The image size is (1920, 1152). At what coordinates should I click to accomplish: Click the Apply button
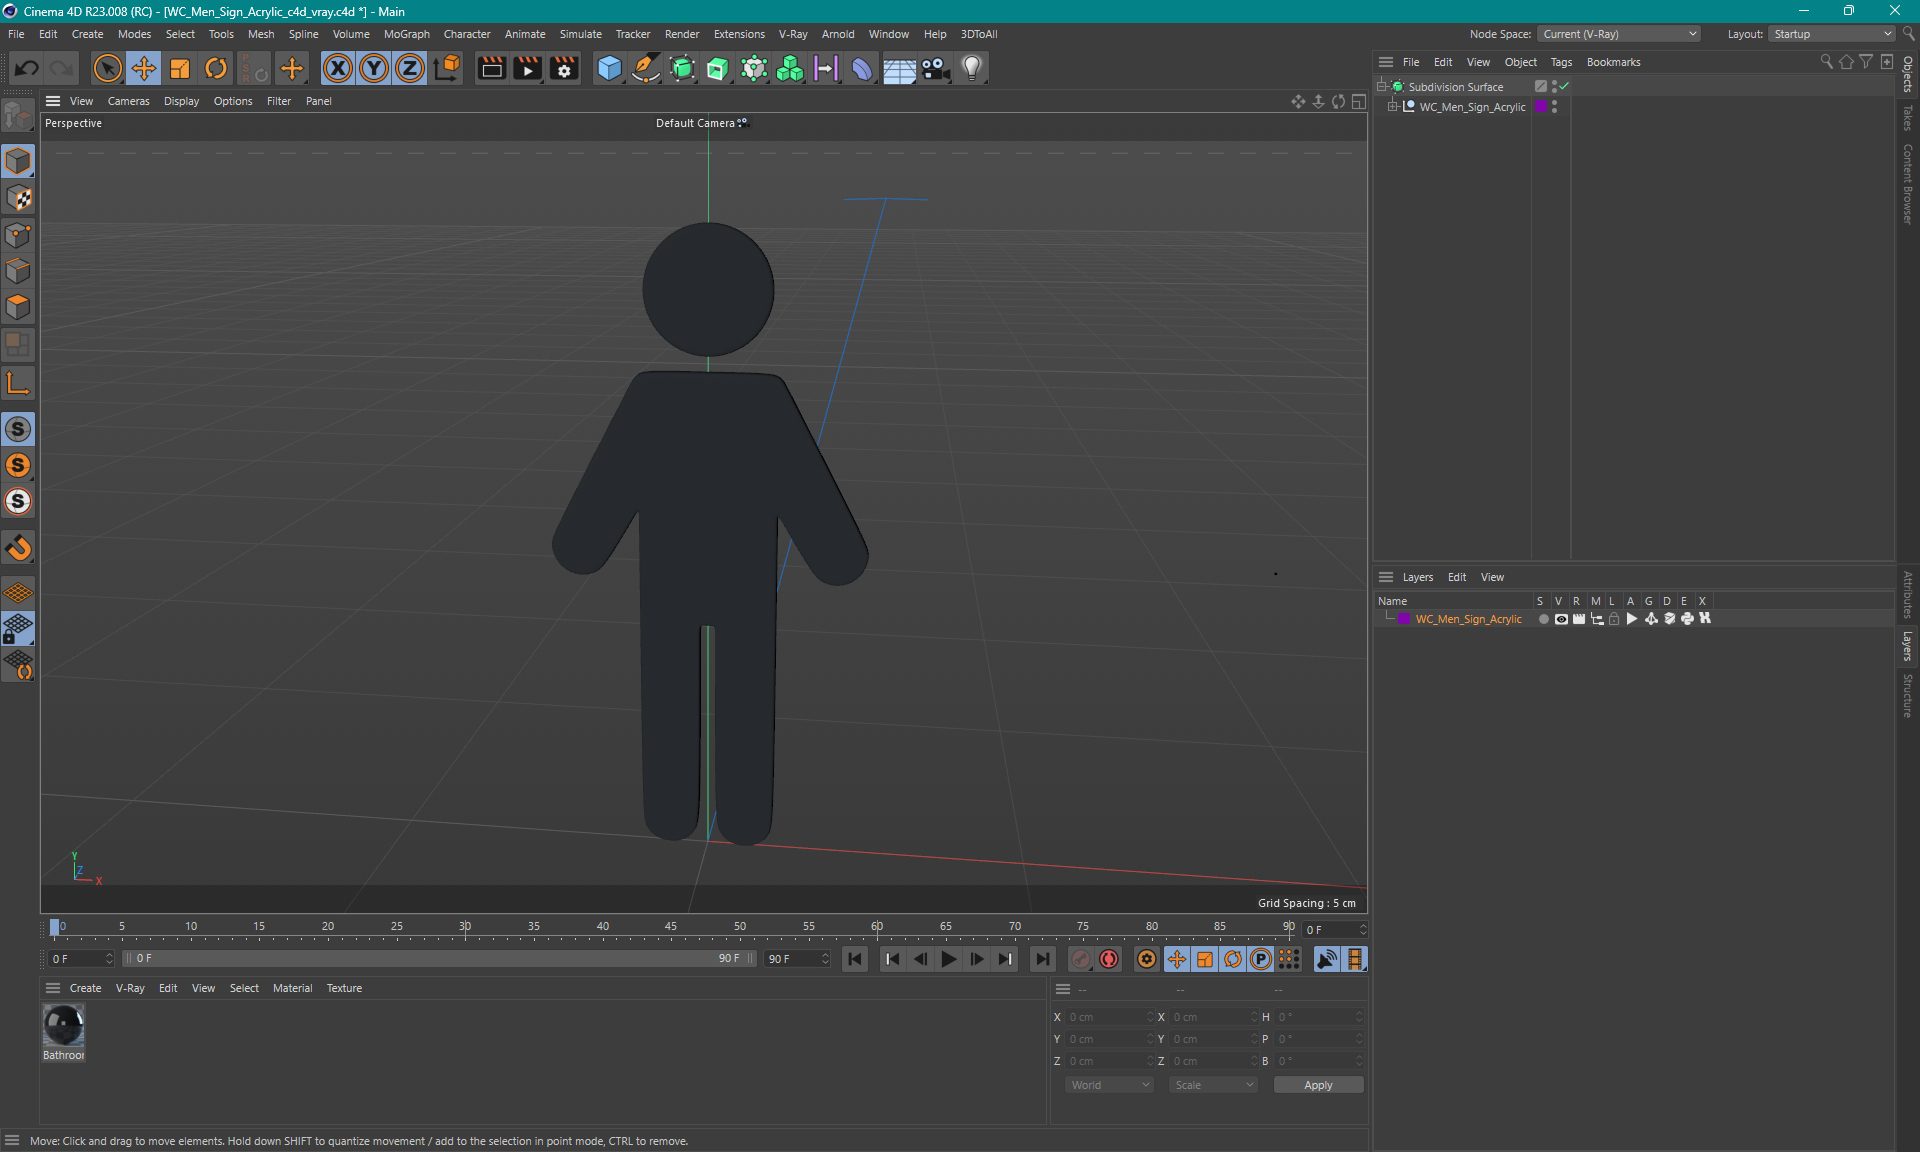tap(1318, 1085)
